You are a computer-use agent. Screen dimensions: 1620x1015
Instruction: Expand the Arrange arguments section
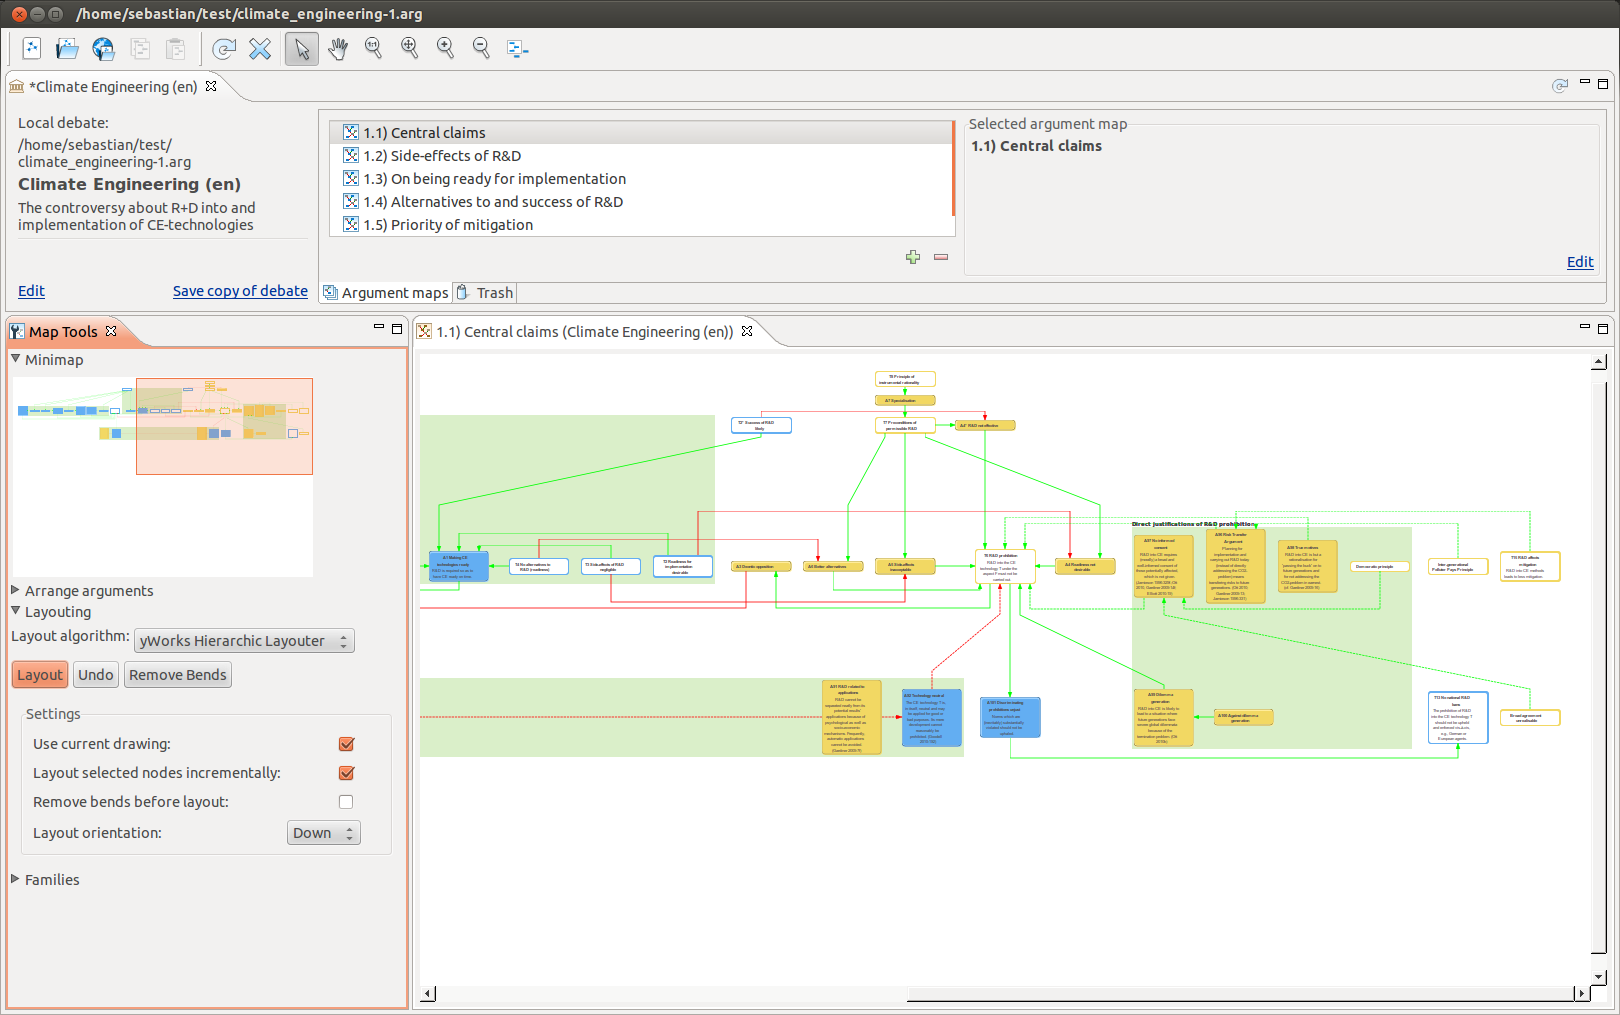click(16, 590)
